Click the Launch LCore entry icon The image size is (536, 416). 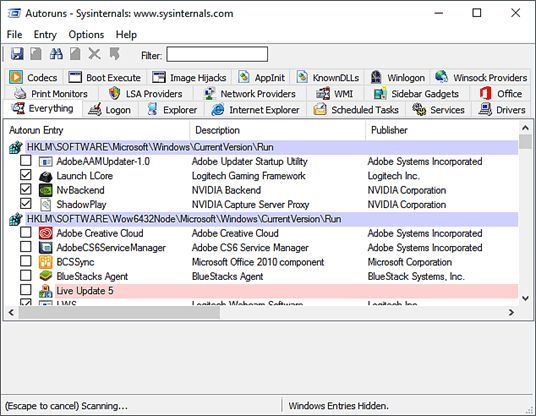pyautogui.click(x=45, y=176)
